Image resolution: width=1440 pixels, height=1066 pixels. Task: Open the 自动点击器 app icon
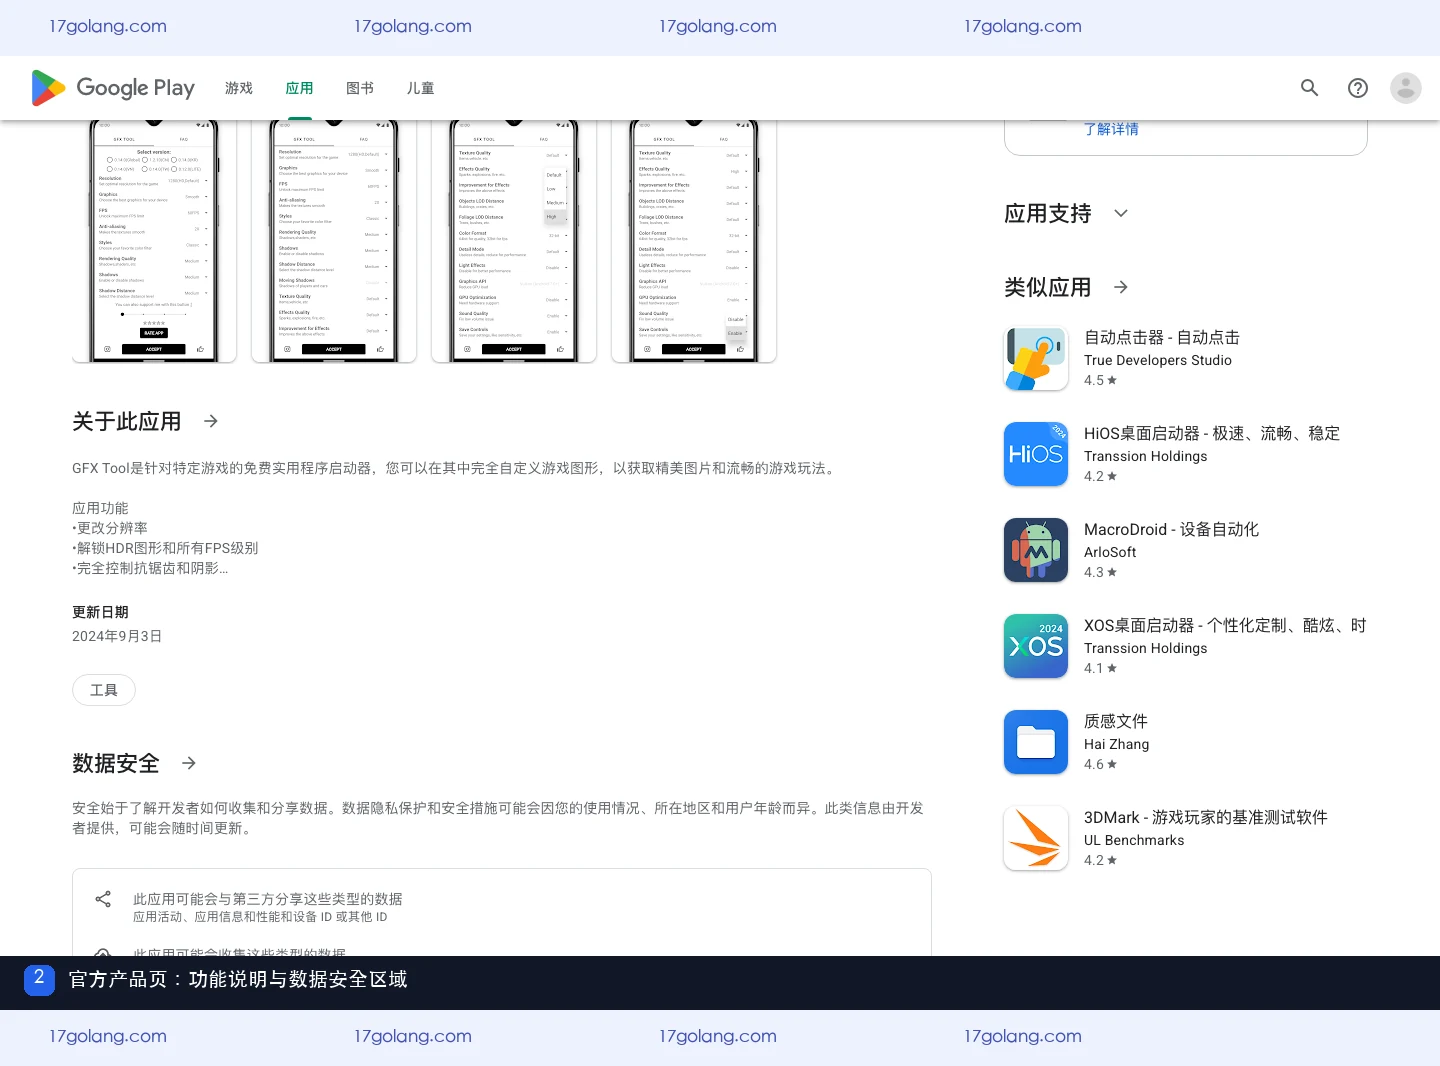tap(1036, 358)
